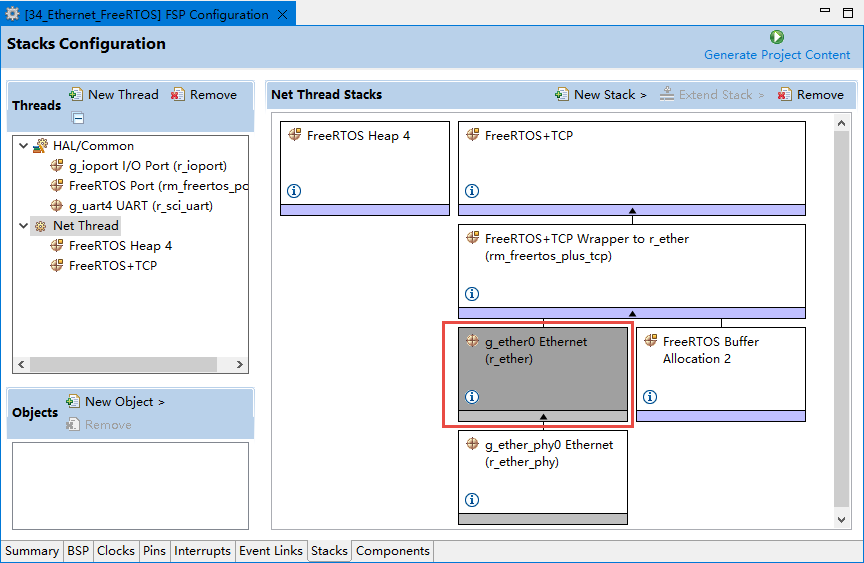Switch to the Stacks tab

[x=329, y=551]
